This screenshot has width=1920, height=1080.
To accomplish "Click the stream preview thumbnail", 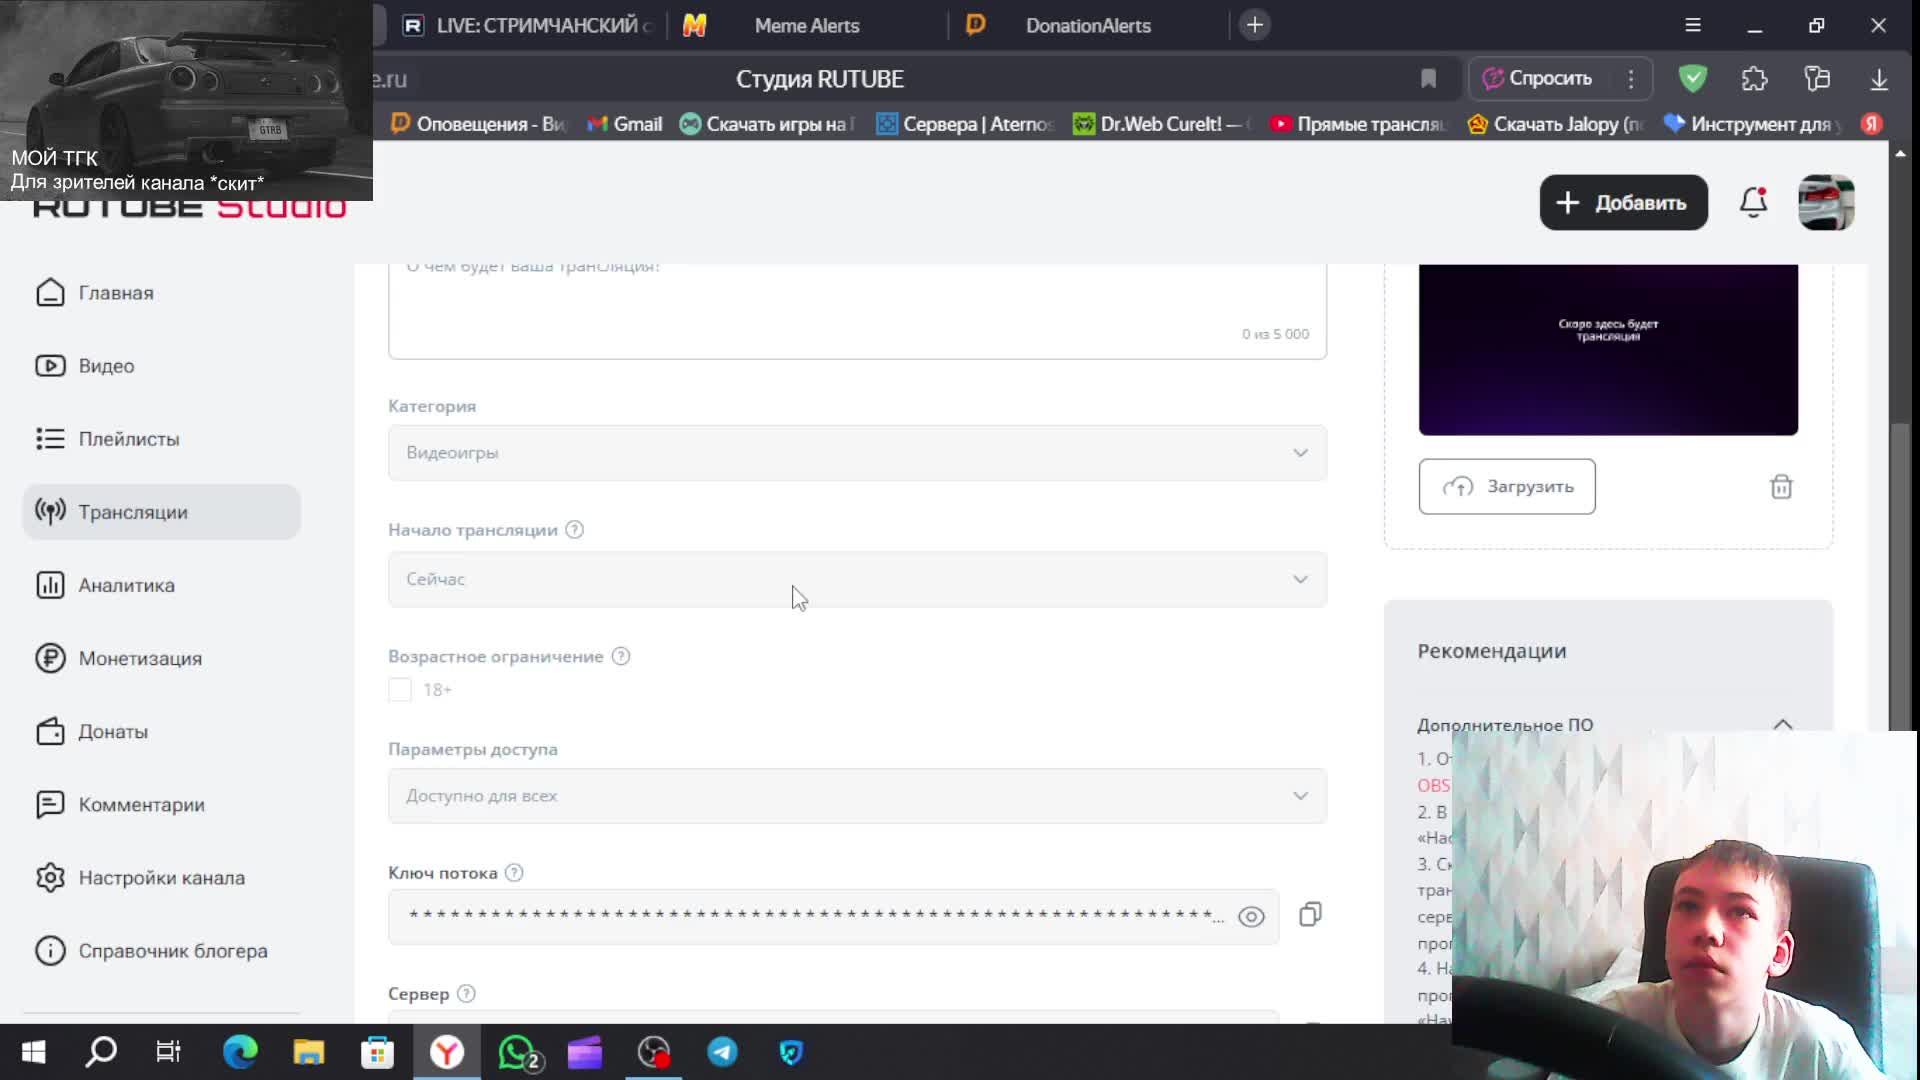I will 1607,349.
